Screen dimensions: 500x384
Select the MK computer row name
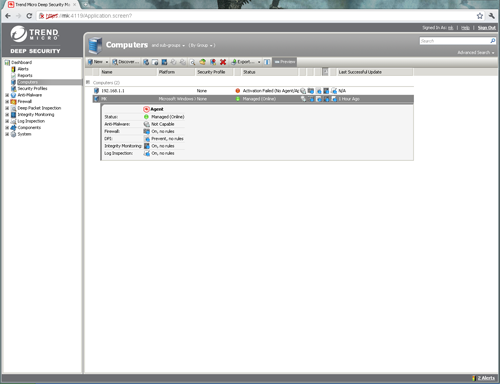tap(104, 99)
